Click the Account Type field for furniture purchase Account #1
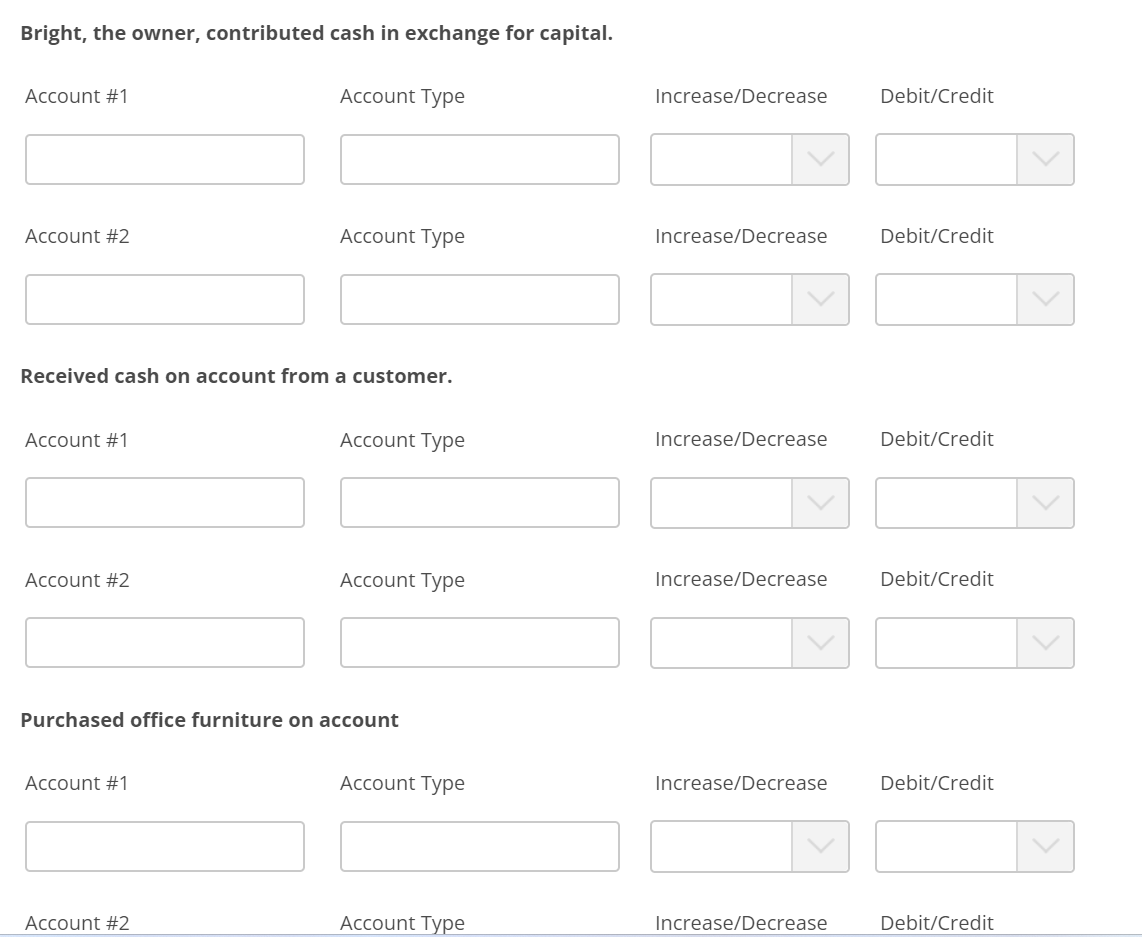 (x=479, y=846)
